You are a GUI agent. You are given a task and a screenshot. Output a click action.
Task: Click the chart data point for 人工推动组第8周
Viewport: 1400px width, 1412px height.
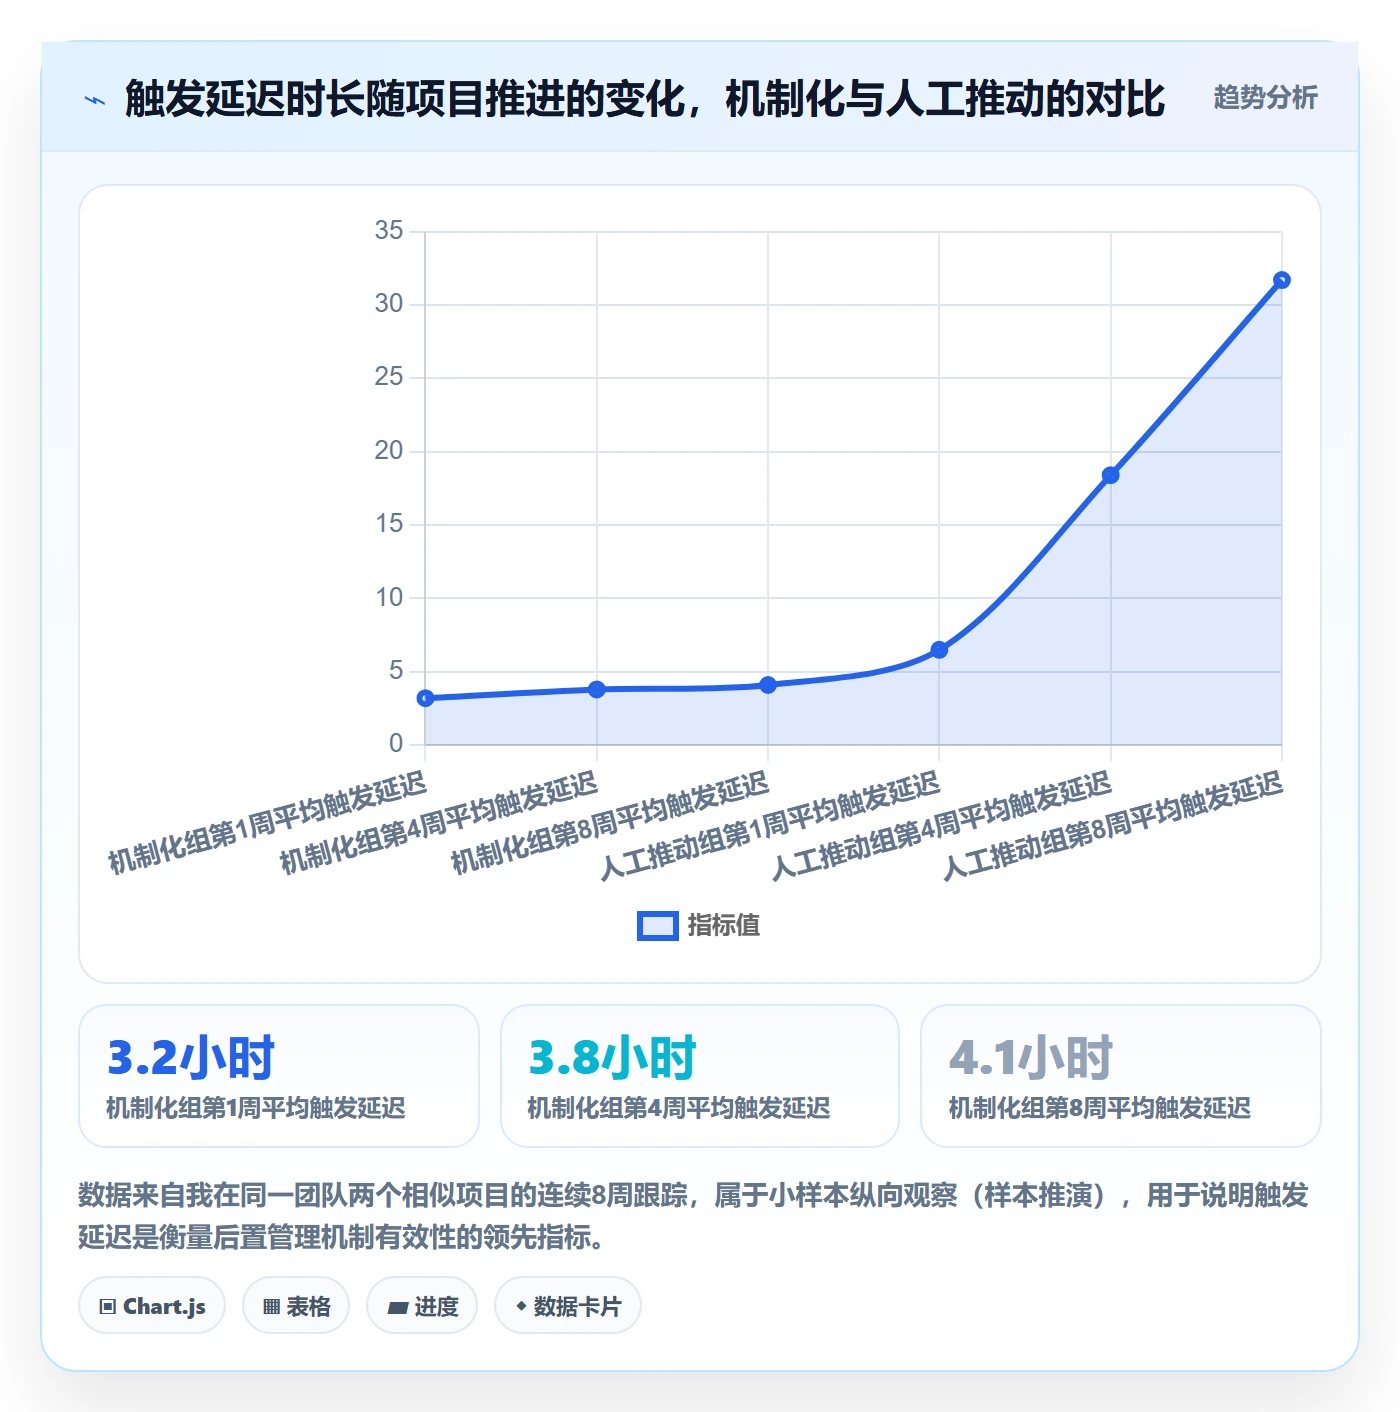click(x=1281, y=280)
